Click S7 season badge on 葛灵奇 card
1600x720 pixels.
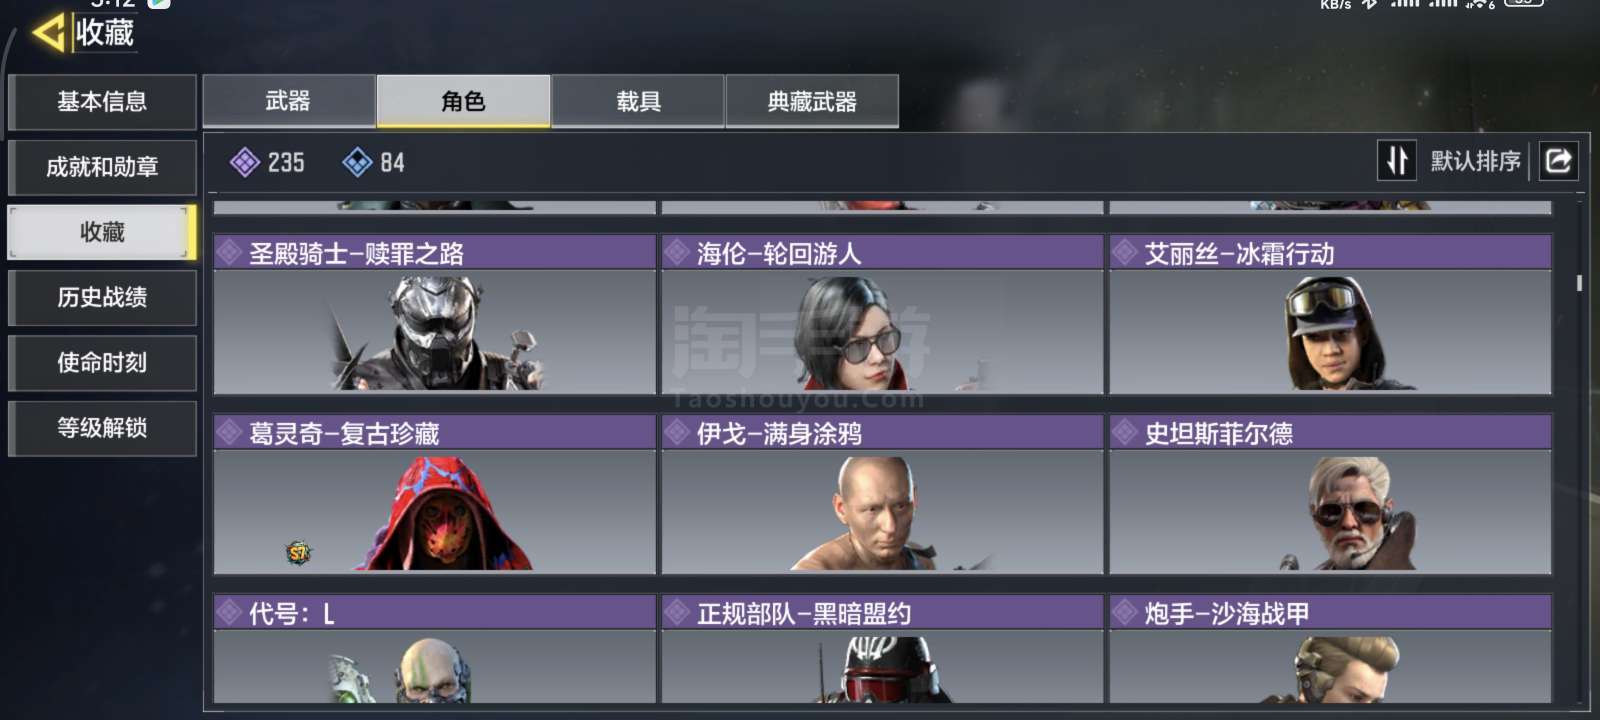(298, 552)
